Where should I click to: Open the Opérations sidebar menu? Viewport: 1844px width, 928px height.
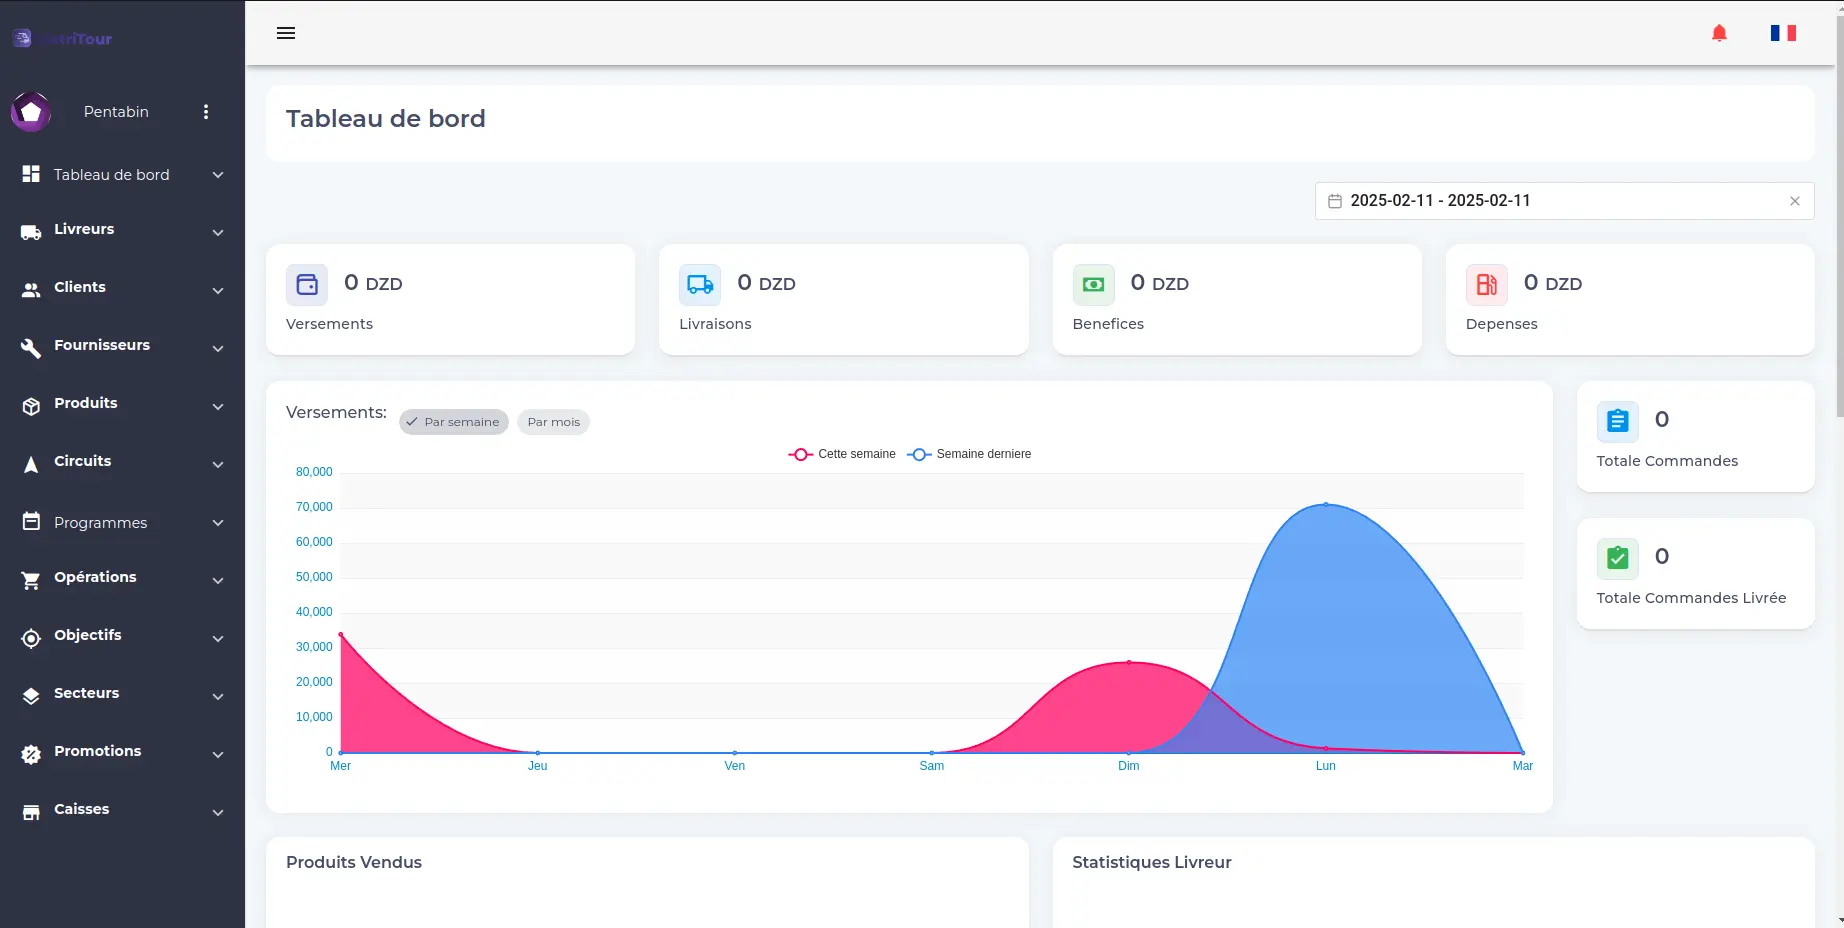95,578
